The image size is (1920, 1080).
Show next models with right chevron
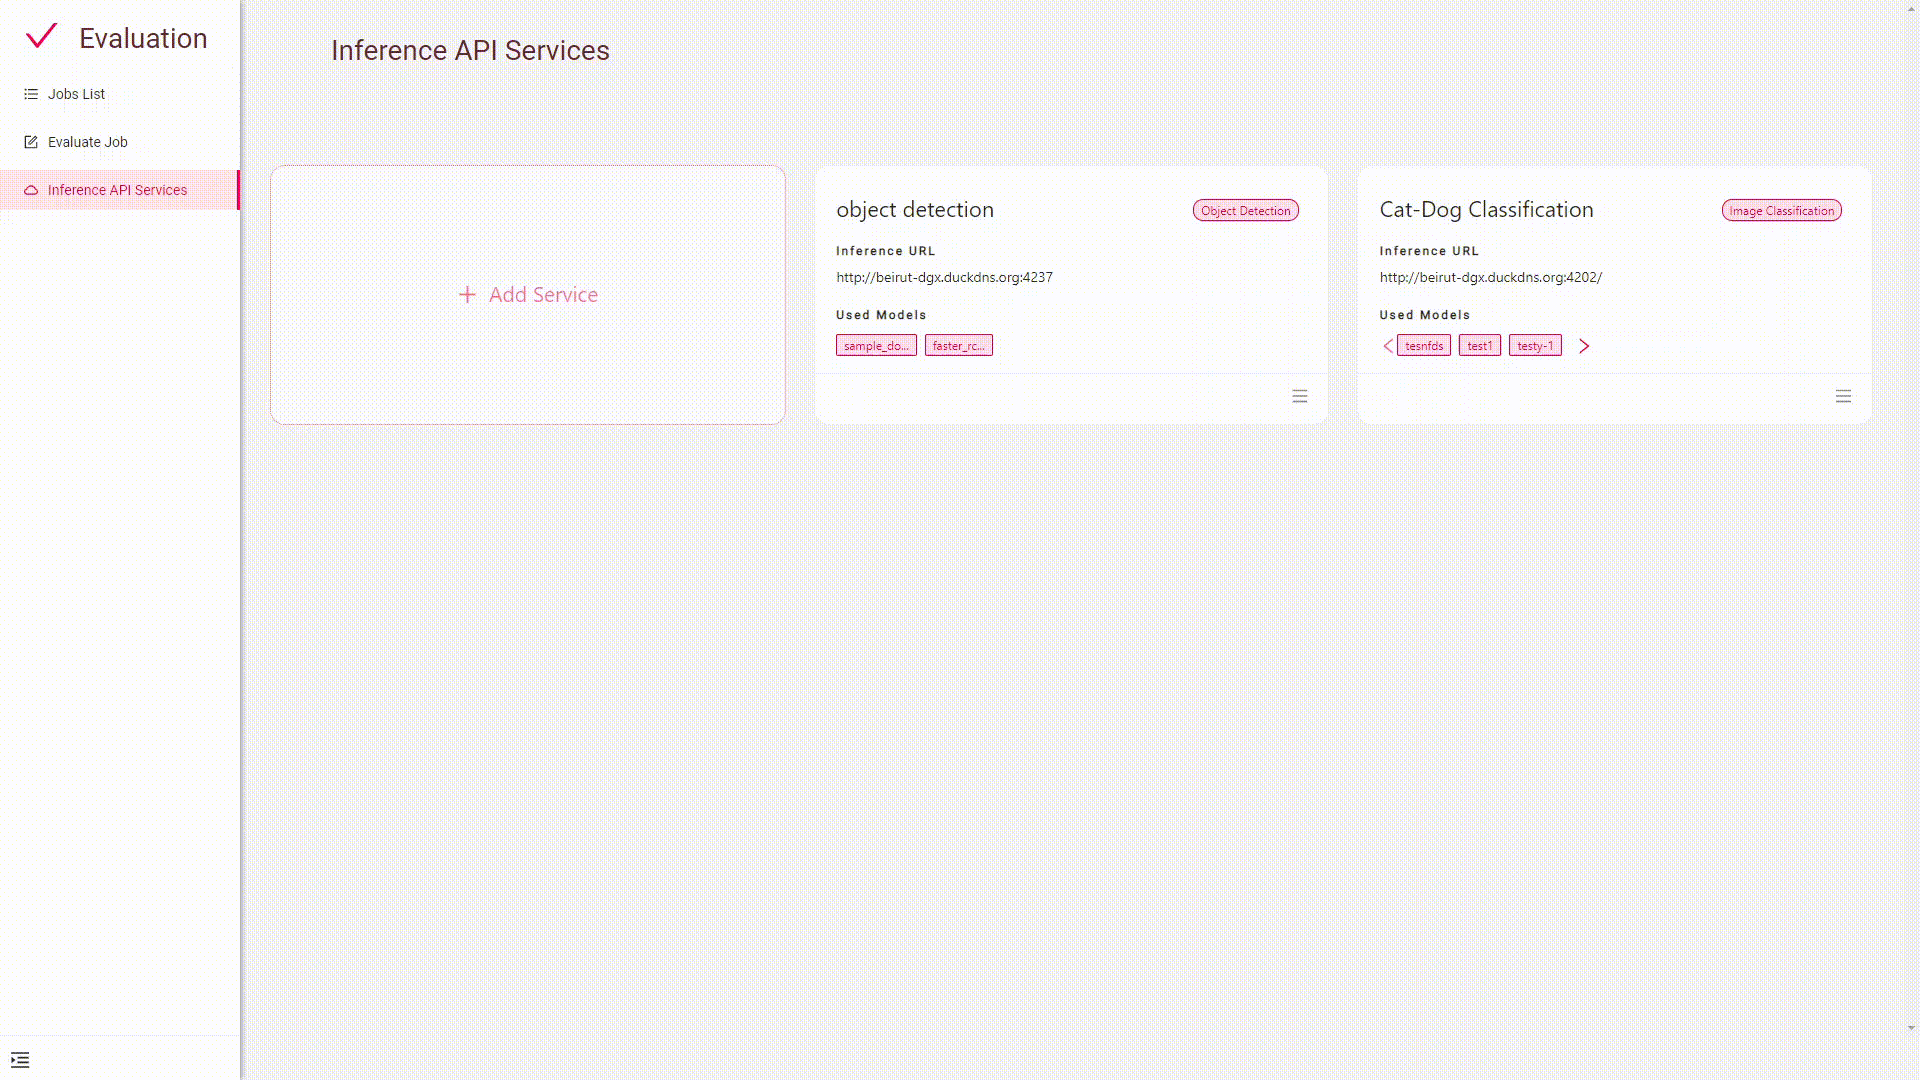[x=1584, y=346]
